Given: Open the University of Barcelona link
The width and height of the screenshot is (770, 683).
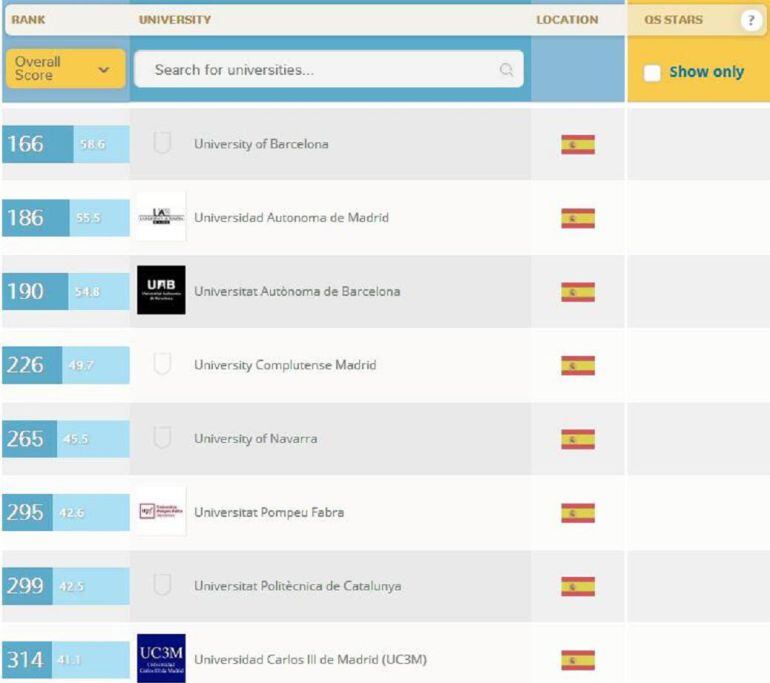Looking at the screenshot, I should point(261,144).
